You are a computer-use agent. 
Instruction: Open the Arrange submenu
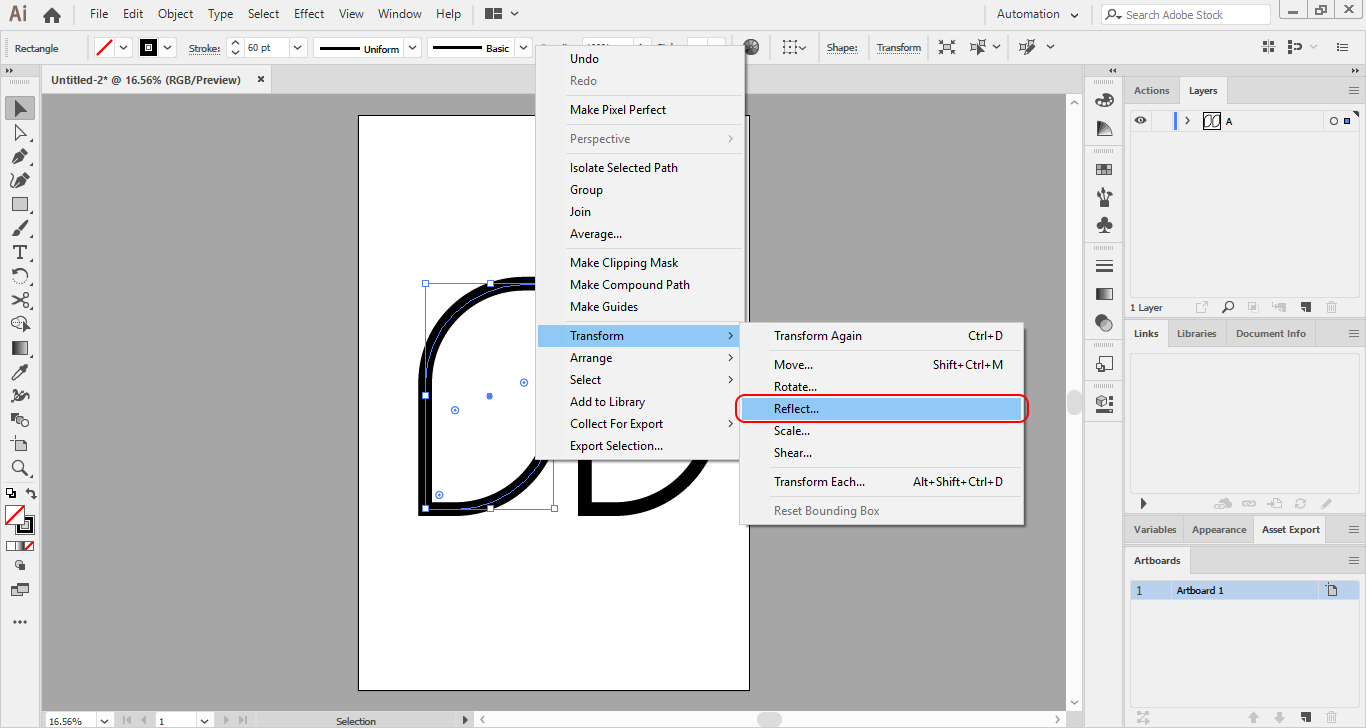(x=640, y=358)
